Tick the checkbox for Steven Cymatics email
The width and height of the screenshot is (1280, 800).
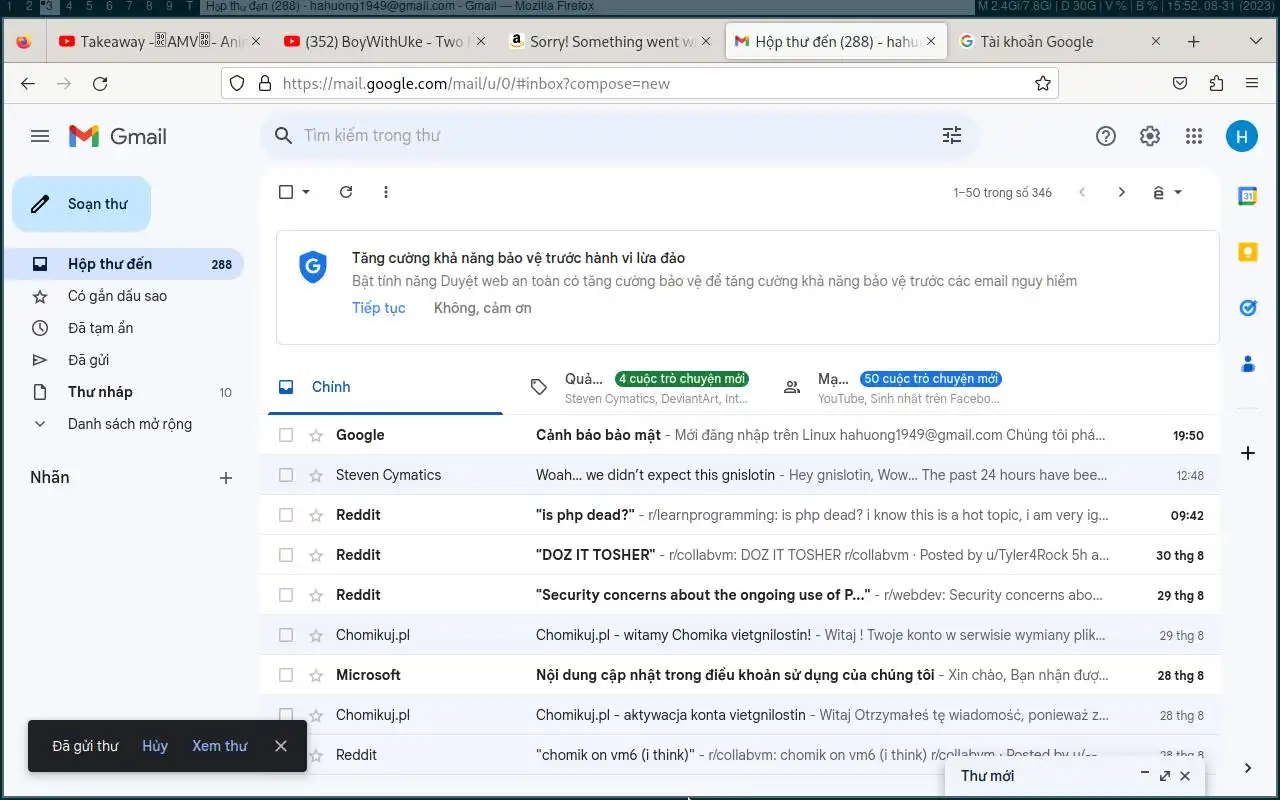tap(286, 475)
